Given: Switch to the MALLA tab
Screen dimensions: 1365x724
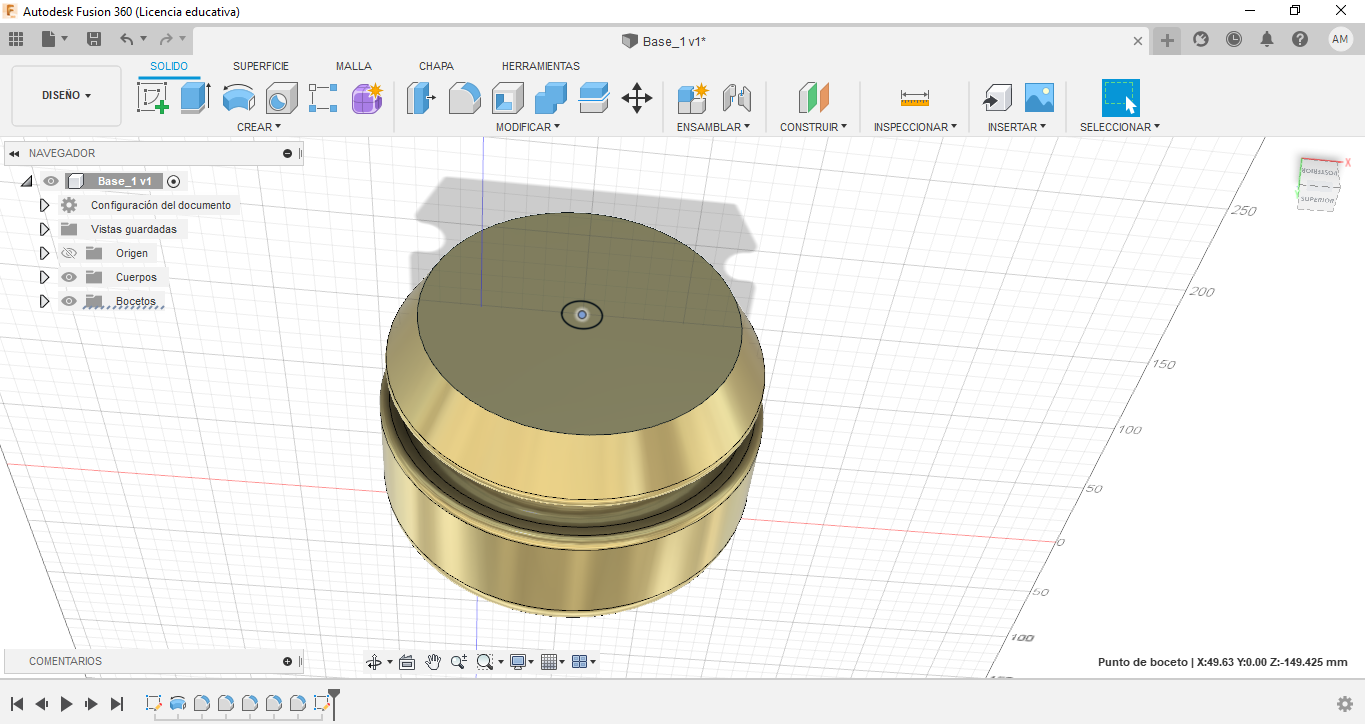Looking at the screenshot, I should [x=353, y=66].
